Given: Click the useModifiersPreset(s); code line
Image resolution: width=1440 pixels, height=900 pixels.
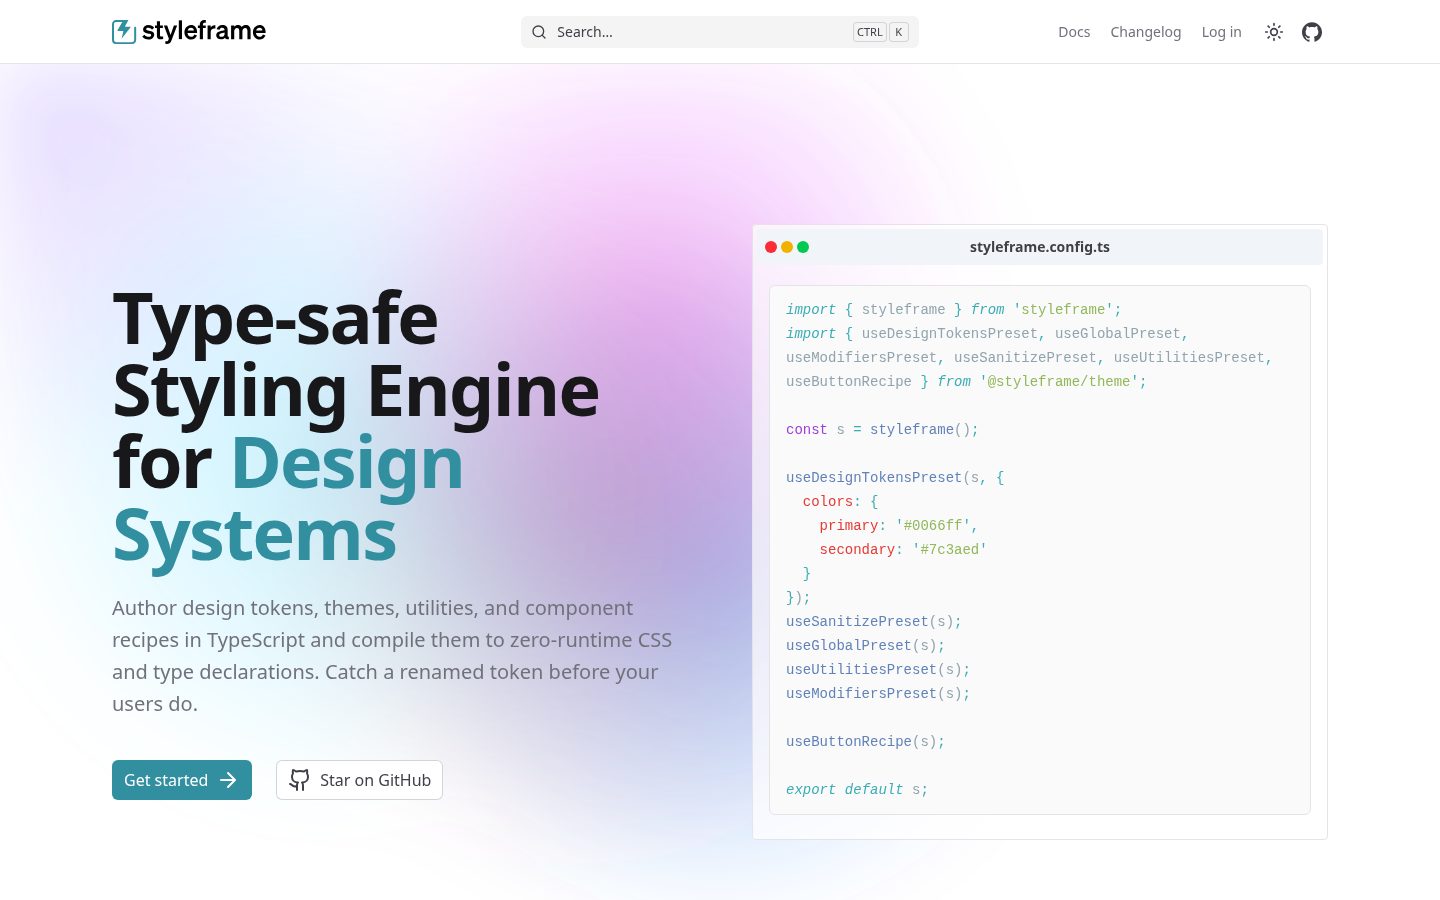Looking at the screenshot, I should pyautogui.click(x=878, y=693).
